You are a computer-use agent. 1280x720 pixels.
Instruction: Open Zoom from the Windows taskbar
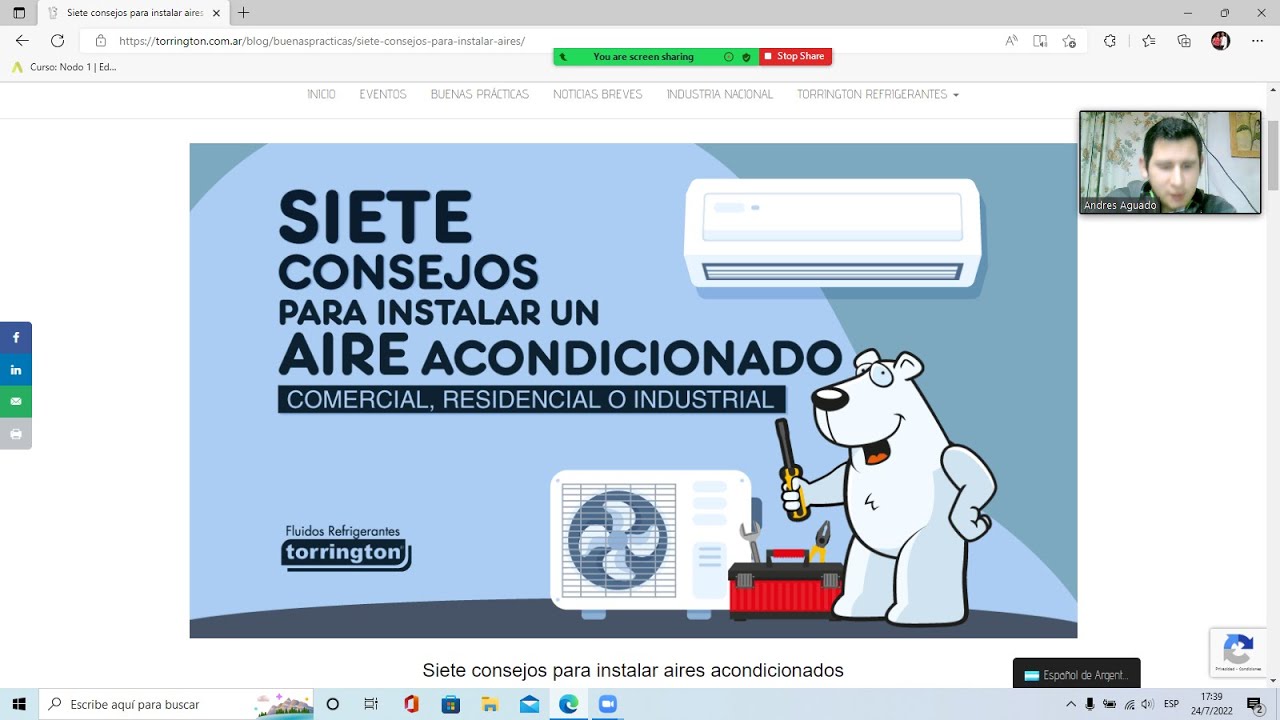(x=607, y=704)
